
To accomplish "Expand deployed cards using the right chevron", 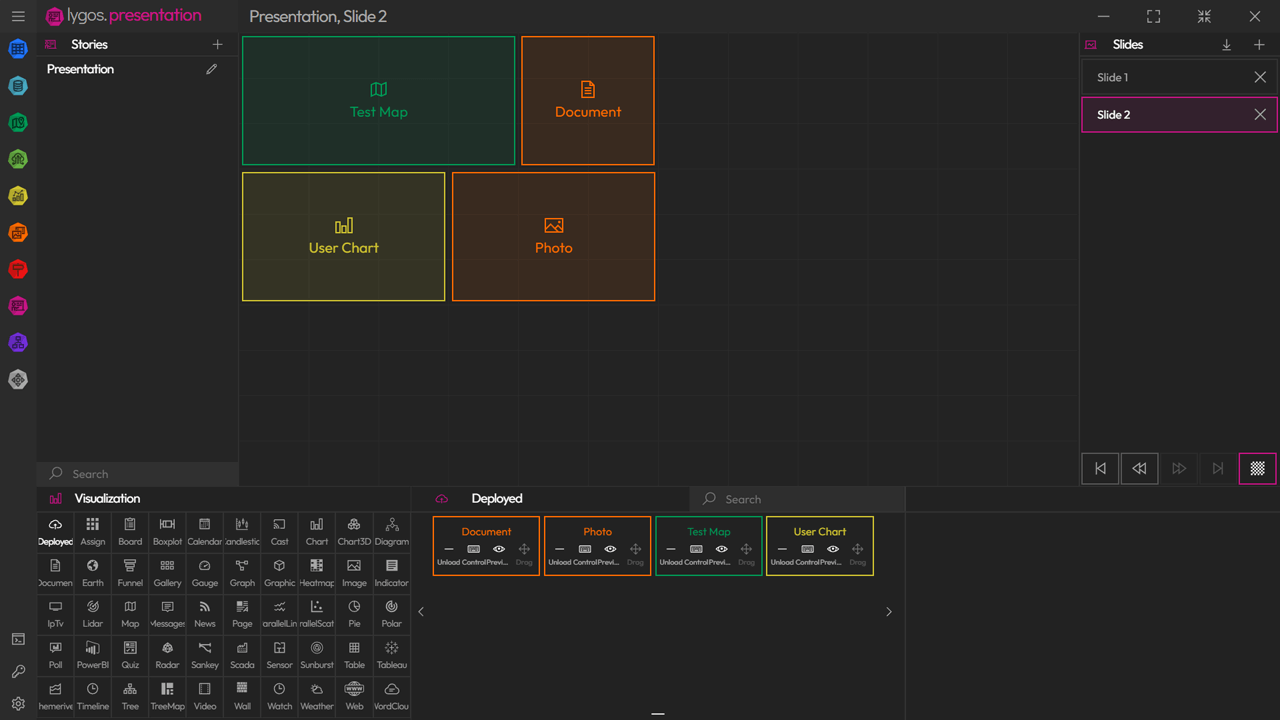I will (x=888, y=611).
